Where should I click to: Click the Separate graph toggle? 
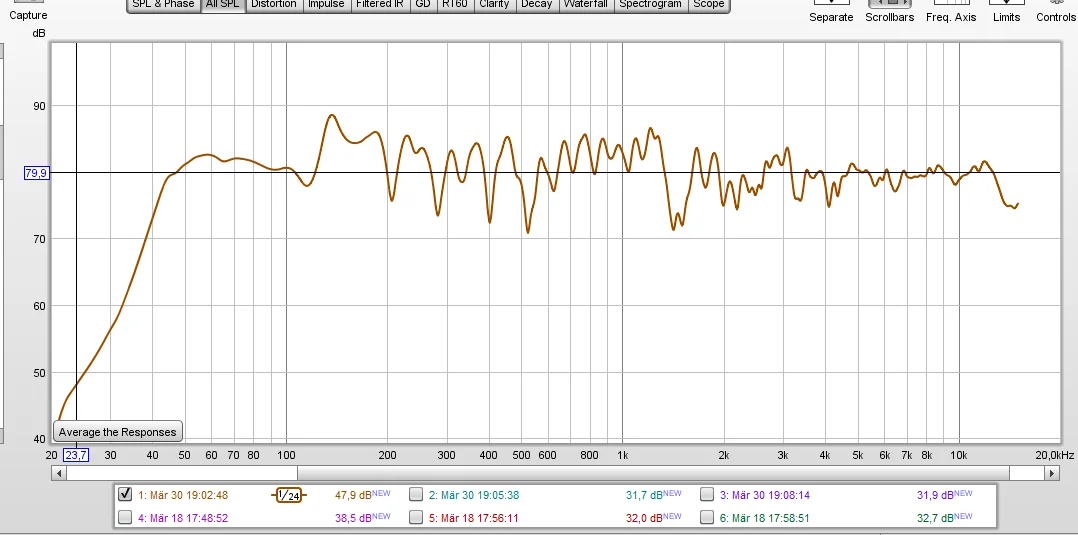[831, 12]
